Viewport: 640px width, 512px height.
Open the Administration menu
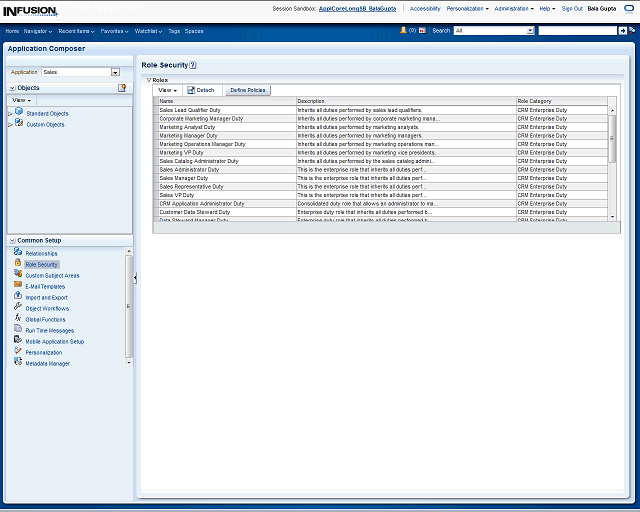(514, 8)
